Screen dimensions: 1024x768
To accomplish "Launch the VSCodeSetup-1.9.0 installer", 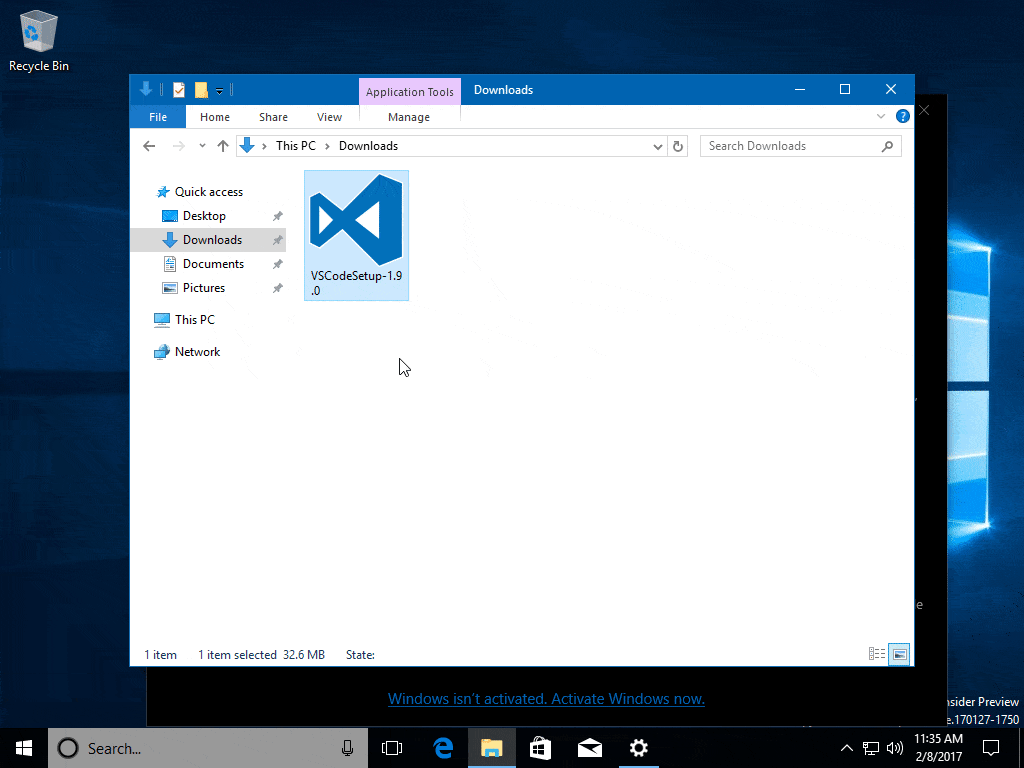I will [356, 220].
